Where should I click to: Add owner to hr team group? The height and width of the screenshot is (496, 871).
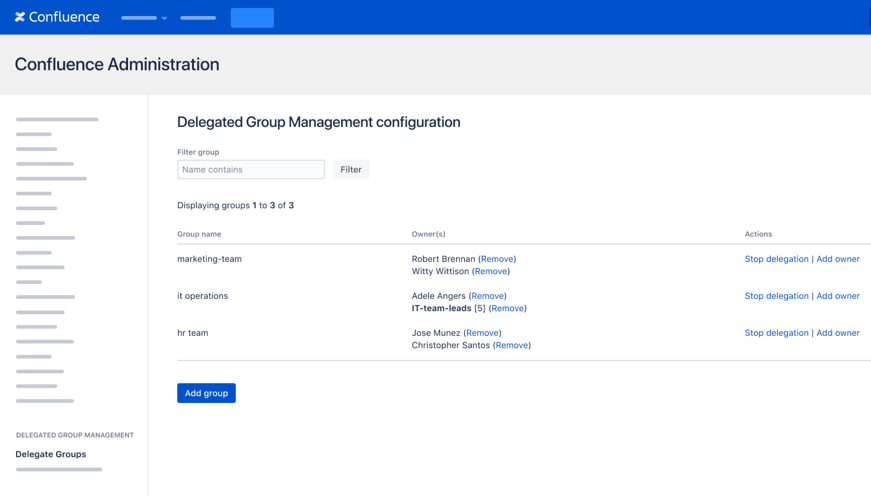(x=838, y=333)
